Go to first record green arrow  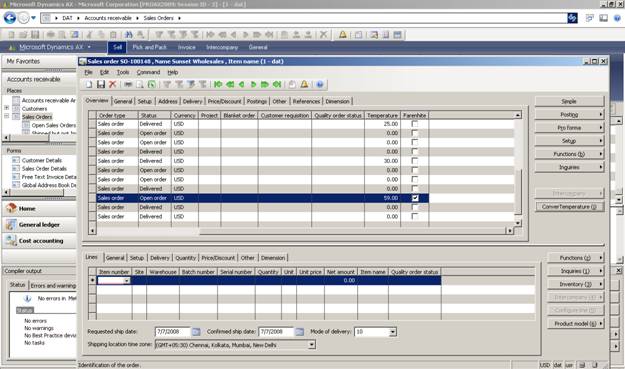(218, 84)
